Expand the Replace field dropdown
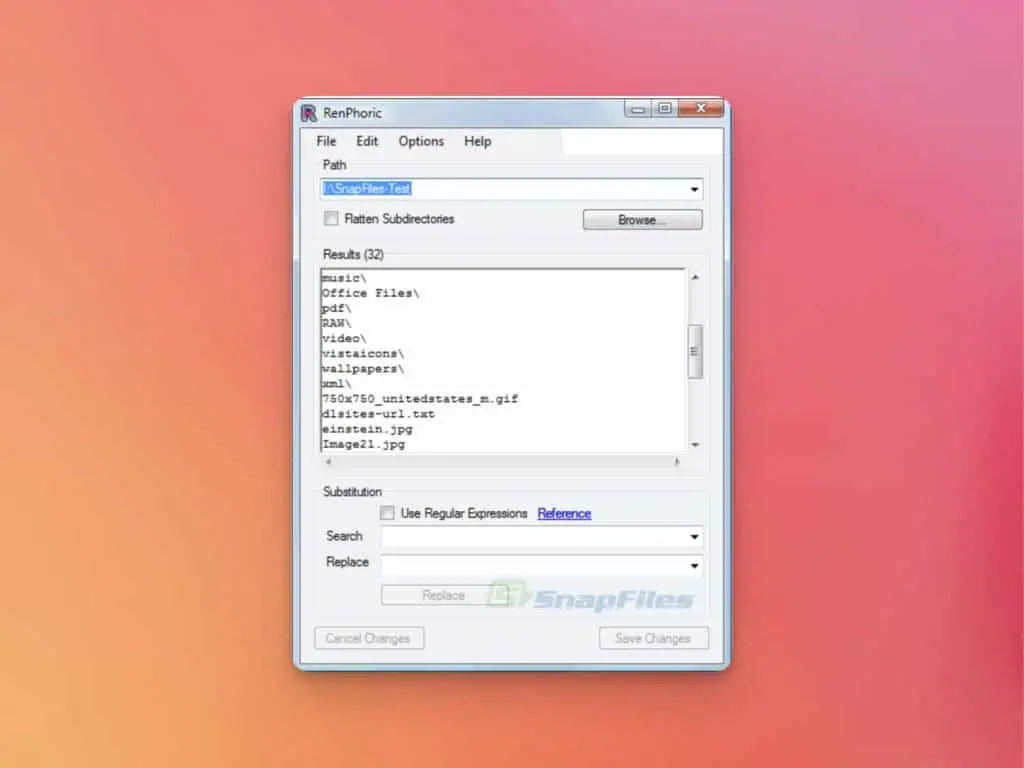 [694, 566]
